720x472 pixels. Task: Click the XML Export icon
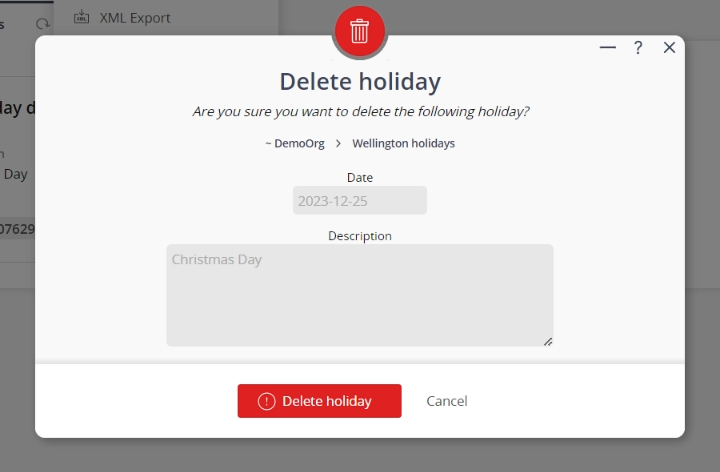pyautogui.click(x=81, y=17)
